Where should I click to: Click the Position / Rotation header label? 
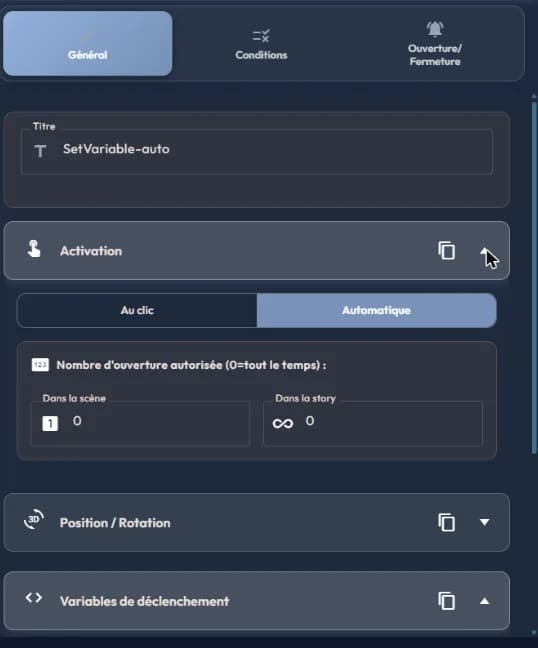point(115,523)
